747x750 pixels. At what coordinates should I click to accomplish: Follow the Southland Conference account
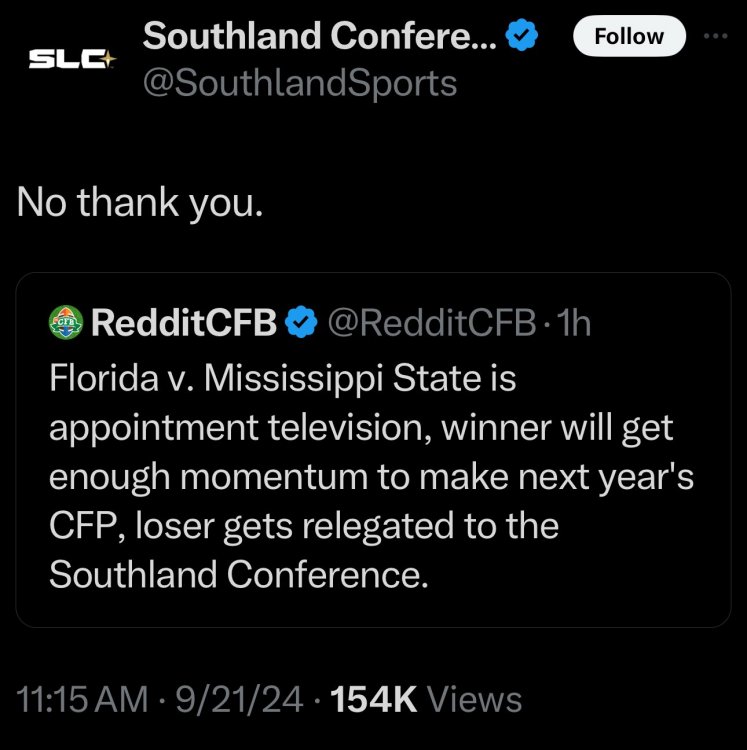(x=629, y=37)
